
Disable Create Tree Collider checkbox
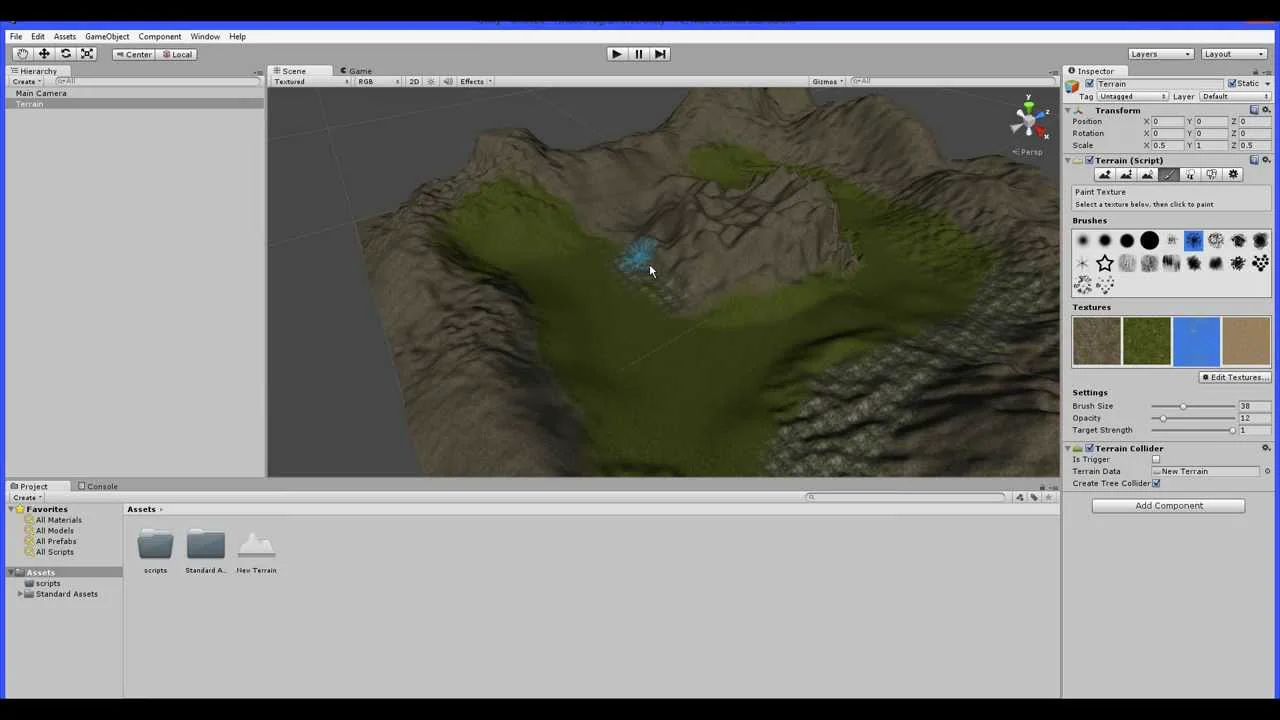1156,483
